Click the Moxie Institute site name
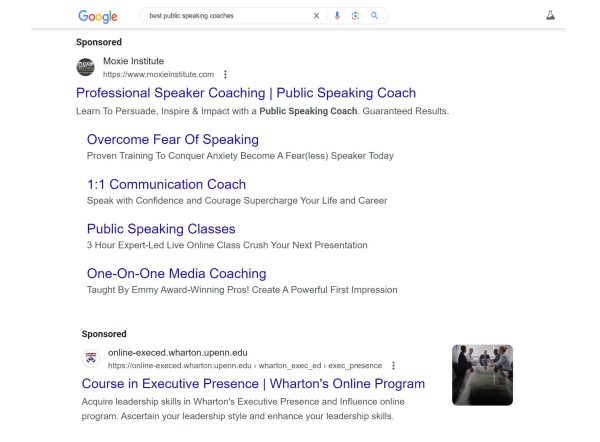The image size is (600, 442). tap(133, 61)
